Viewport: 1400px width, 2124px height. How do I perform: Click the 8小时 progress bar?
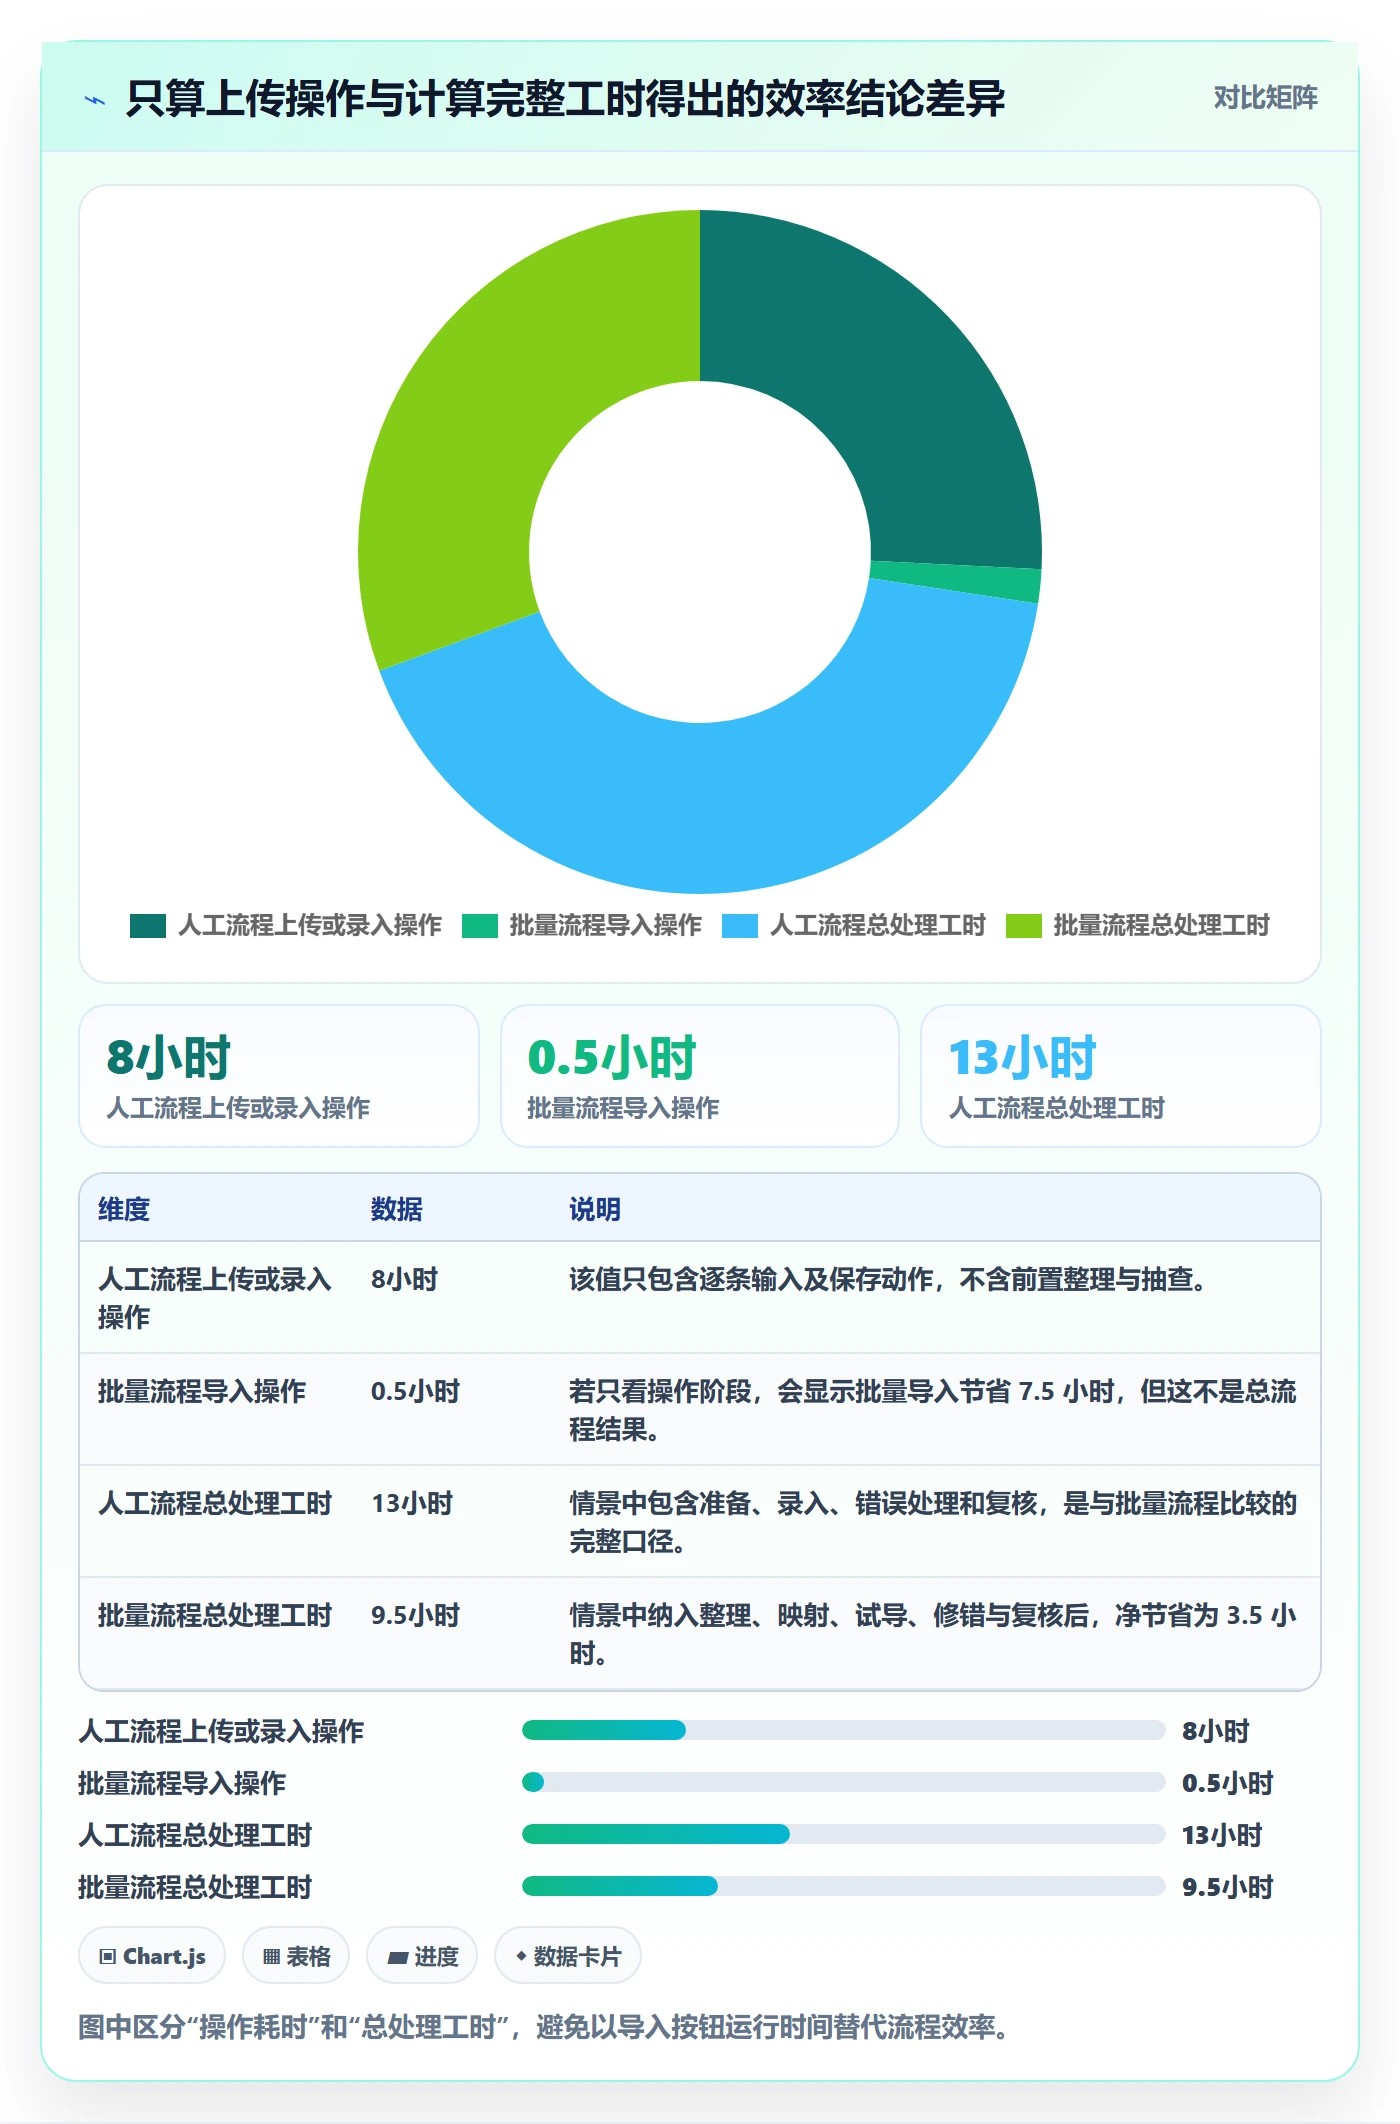(844, 1730)
